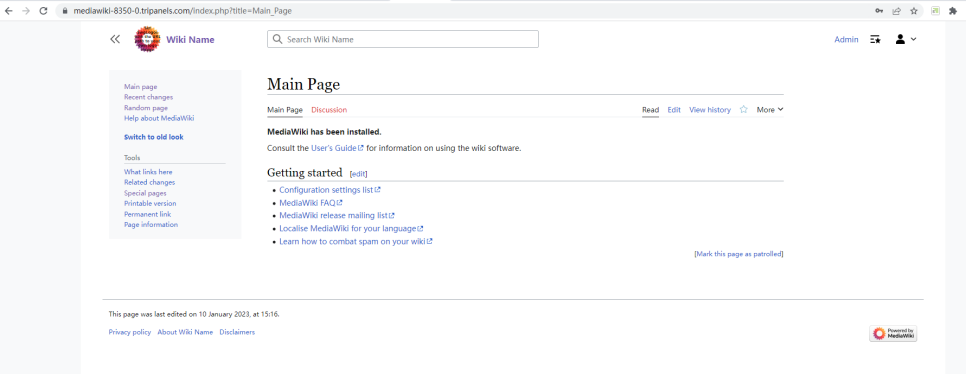Click Mark this page as patrolled
The width and height of the screenshot is (967, 374).
(739, 254)
